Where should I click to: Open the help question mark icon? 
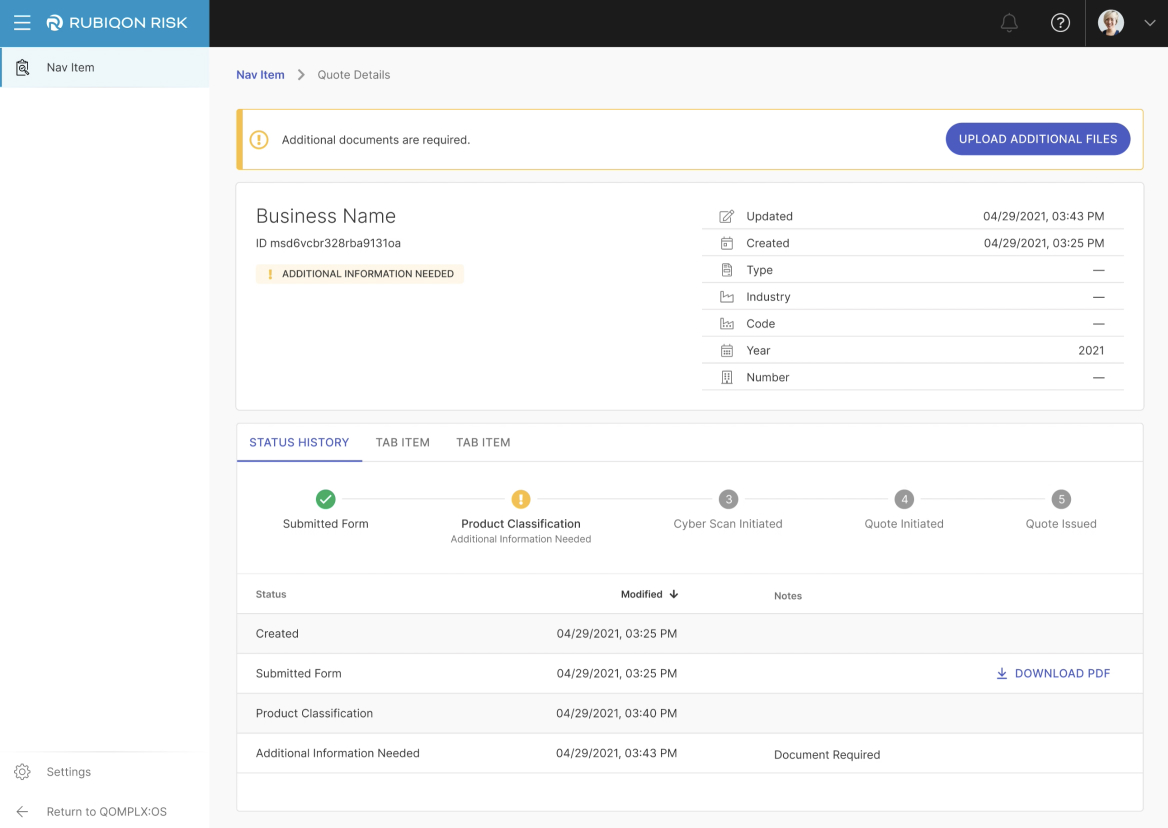1060,23
